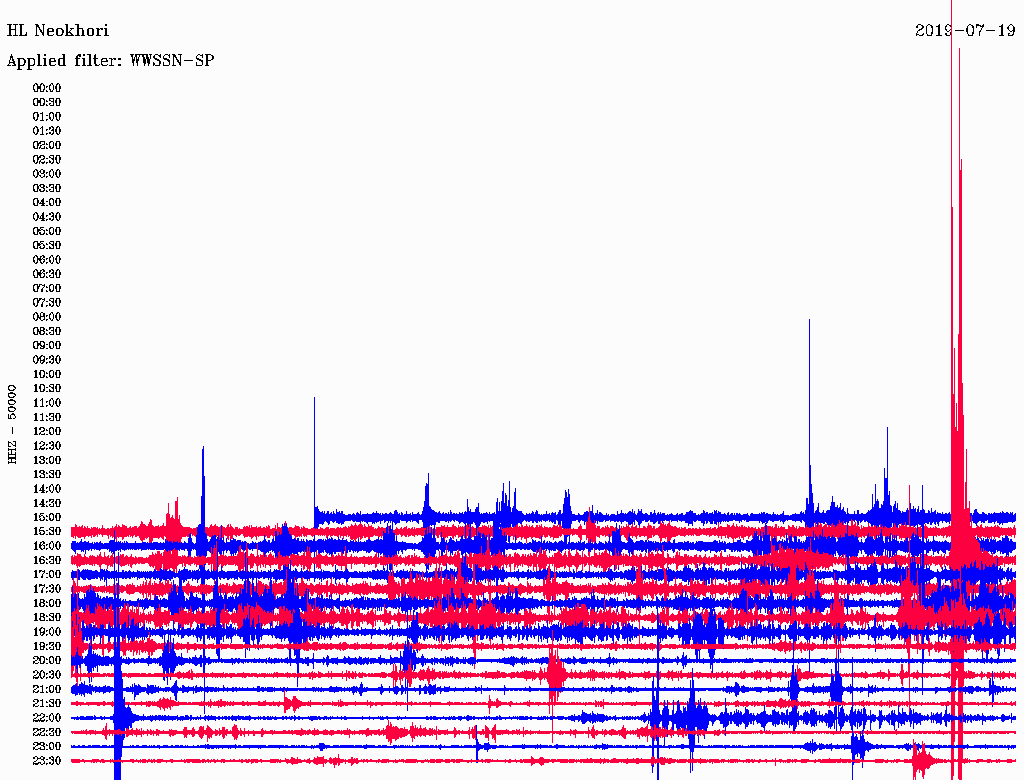Select the 23:30 time label
Image resolution: width=1024 pixels, height=780 pixels.
47,761
